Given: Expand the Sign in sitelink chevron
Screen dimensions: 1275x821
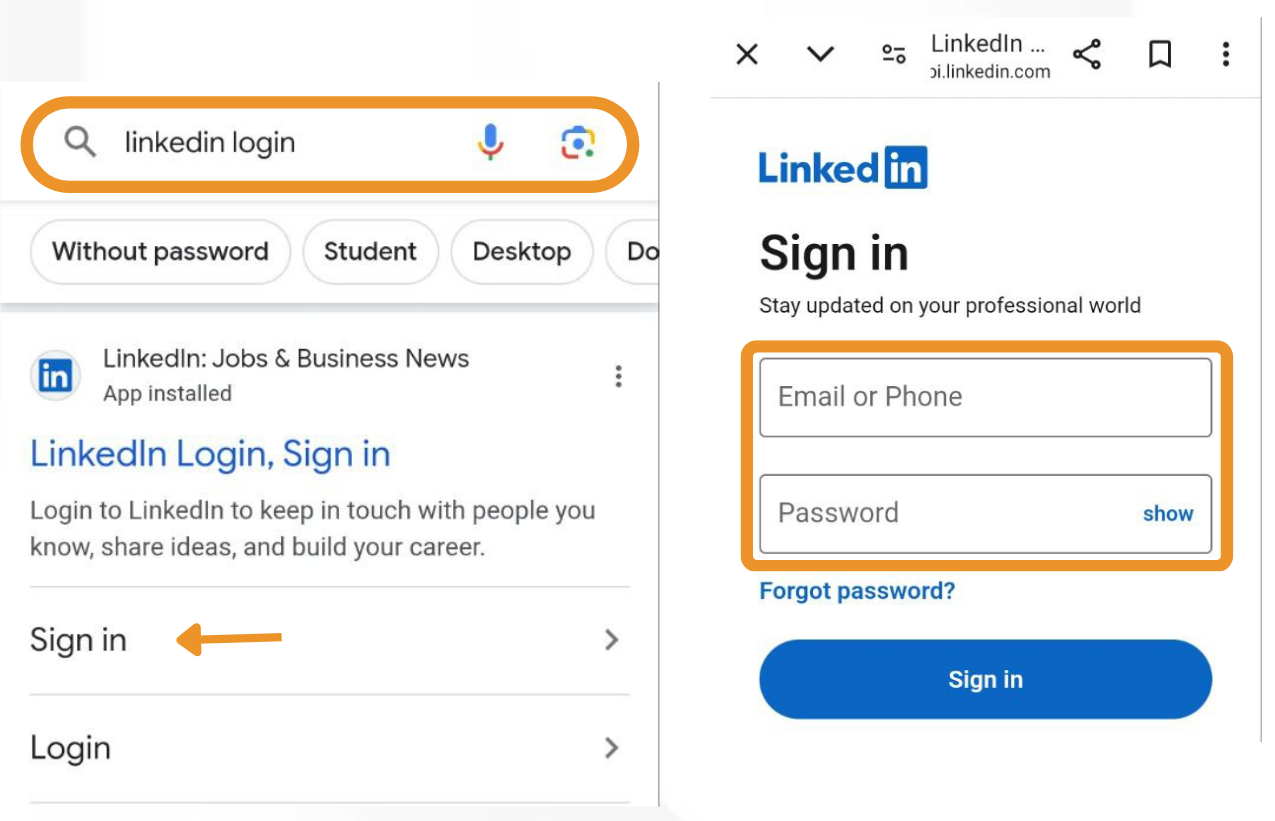Looking at the screenshot, I should click(612, 640).
